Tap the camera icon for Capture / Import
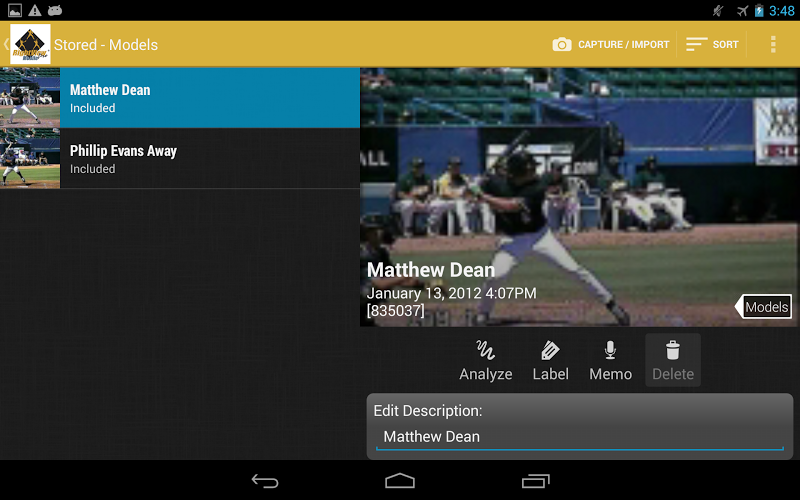Viewport: 800px width, 500px height. click(x=562, y=44)
